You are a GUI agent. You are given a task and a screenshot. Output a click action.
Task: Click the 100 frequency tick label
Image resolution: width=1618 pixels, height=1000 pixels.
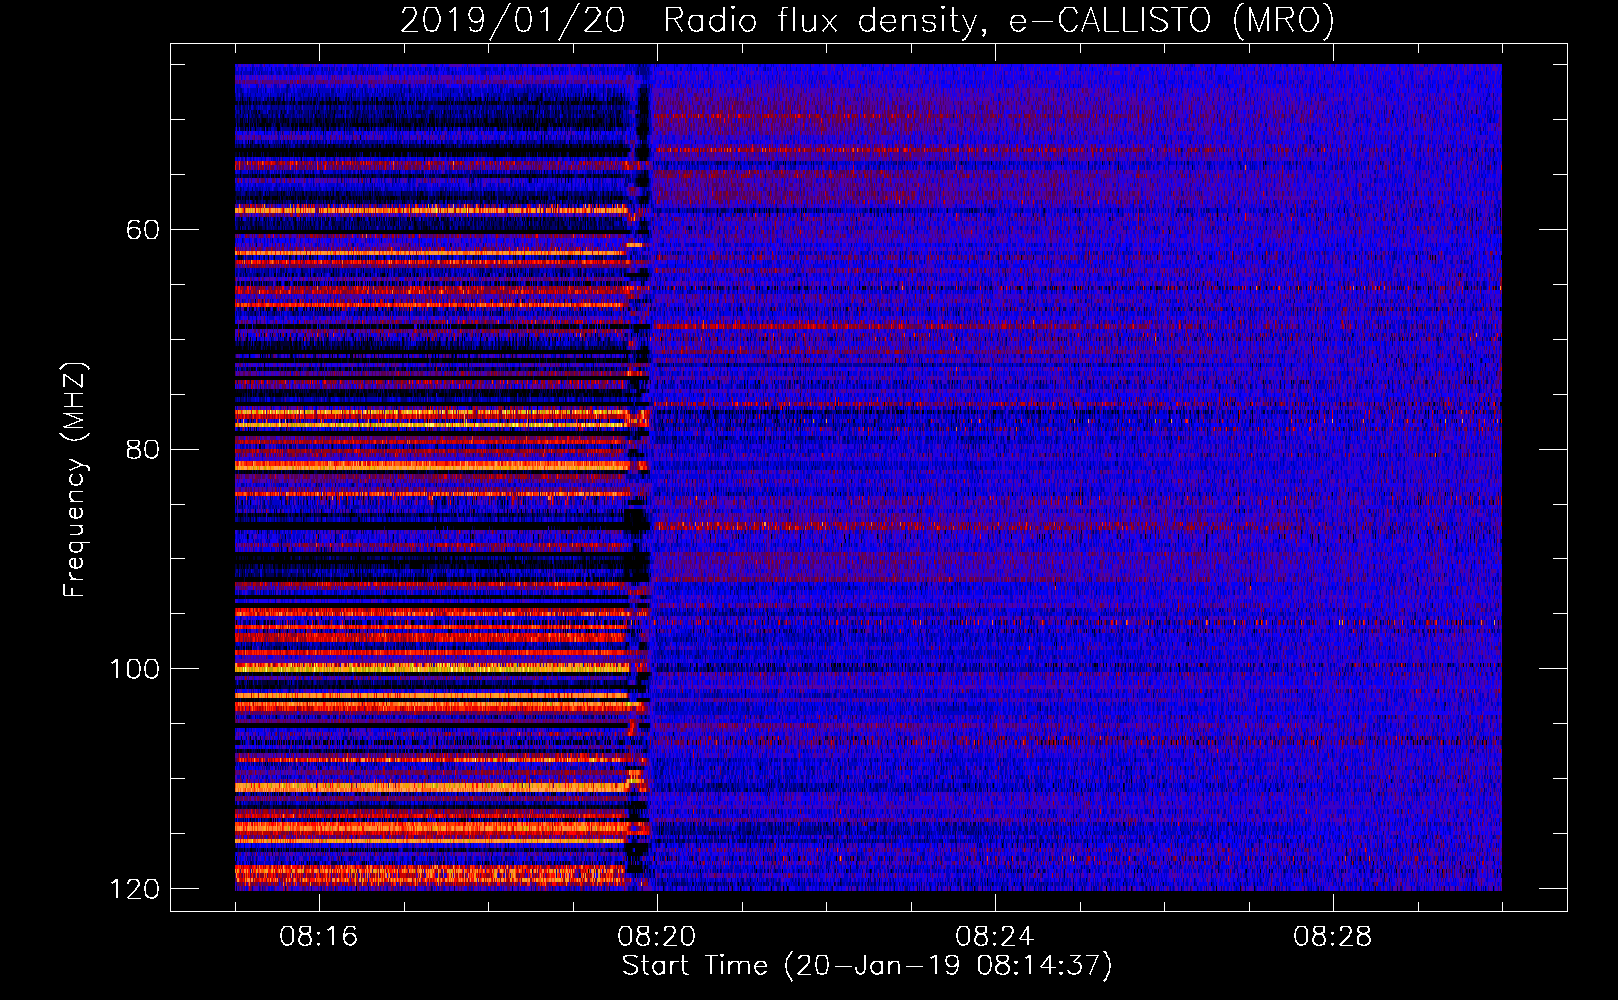tap(134, 669)
